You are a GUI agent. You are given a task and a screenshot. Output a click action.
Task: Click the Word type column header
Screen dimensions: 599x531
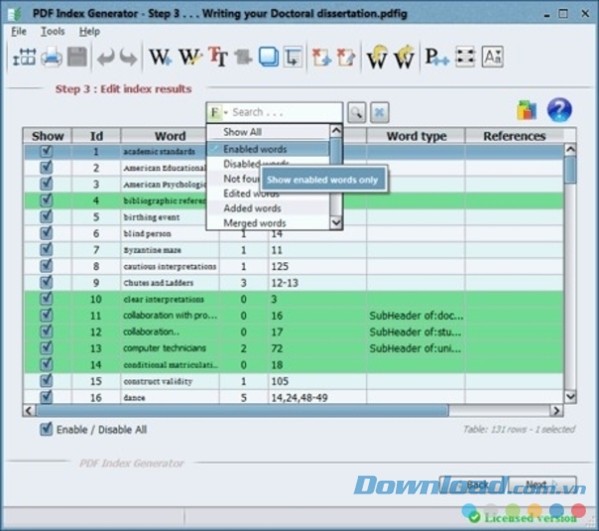[416, 136]
